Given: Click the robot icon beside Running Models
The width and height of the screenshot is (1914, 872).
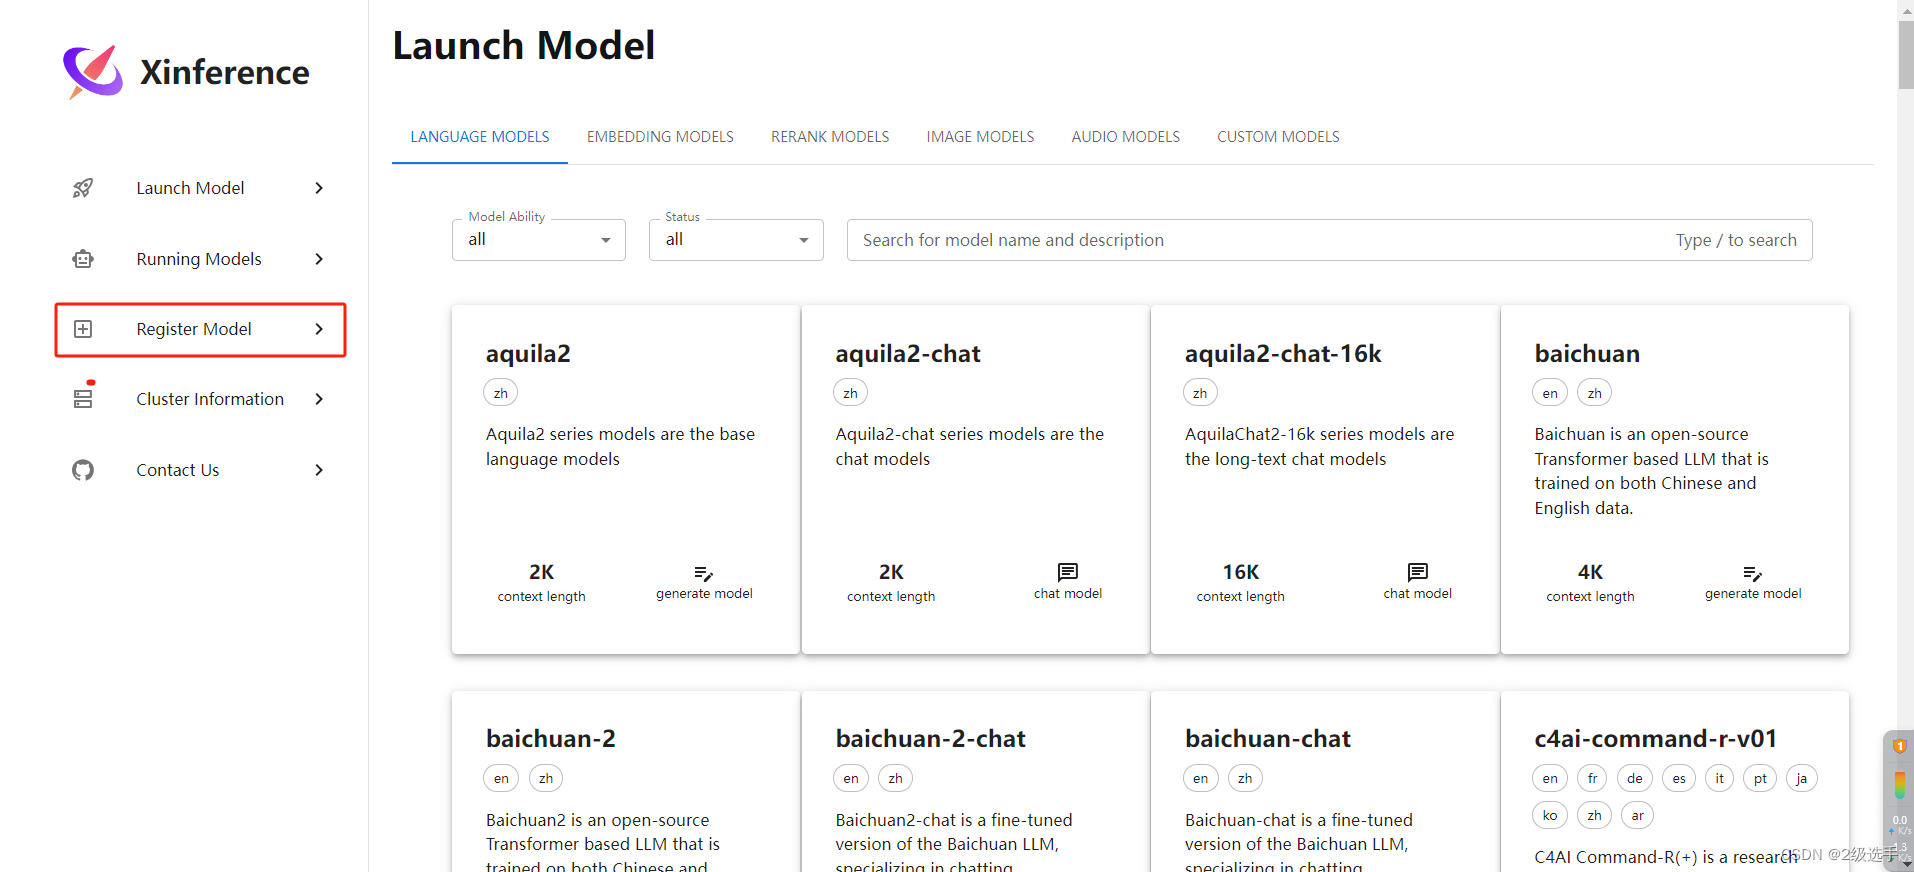Looking at the screenshot, I should click(83, 259).
